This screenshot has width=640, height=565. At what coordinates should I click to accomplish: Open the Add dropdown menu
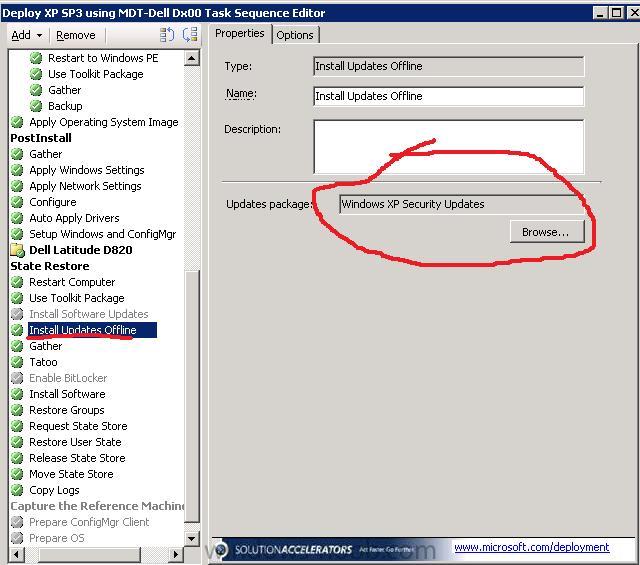click(x=26, y=35)
